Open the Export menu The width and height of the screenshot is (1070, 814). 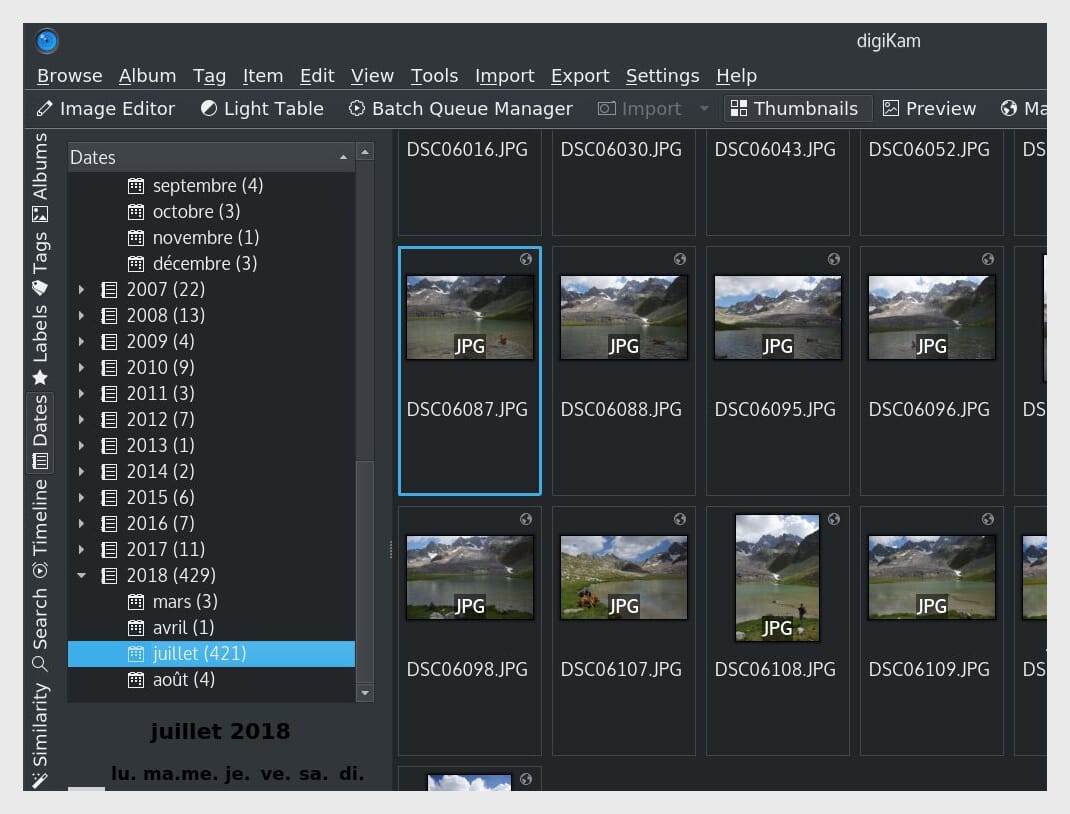coord(580,76)
